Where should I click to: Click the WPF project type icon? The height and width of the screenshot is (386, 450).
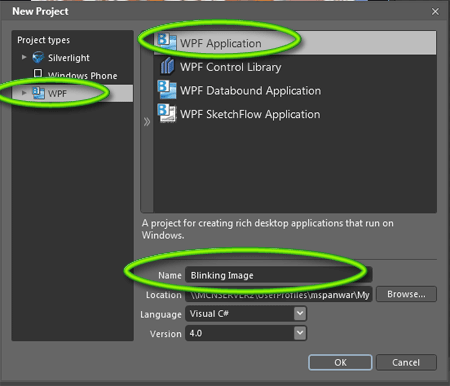pos(38,93)
